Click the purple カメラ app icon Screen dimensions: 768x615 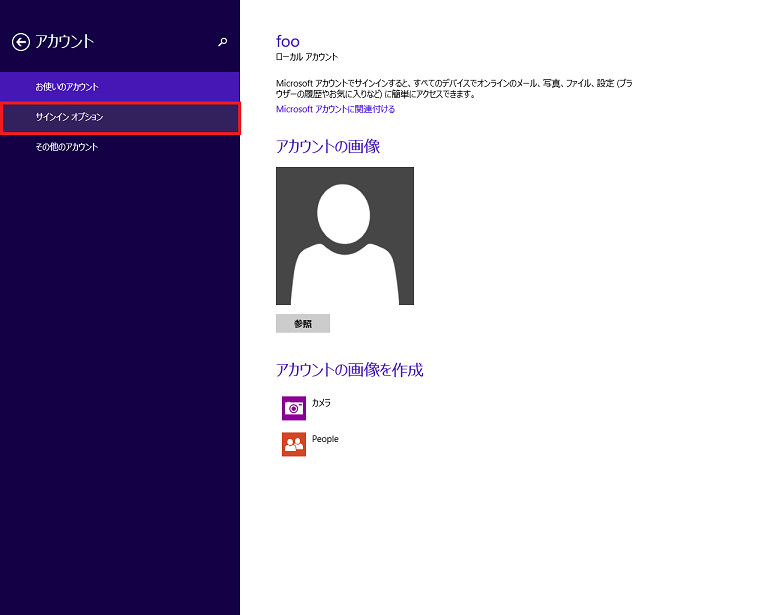point(293,408)
